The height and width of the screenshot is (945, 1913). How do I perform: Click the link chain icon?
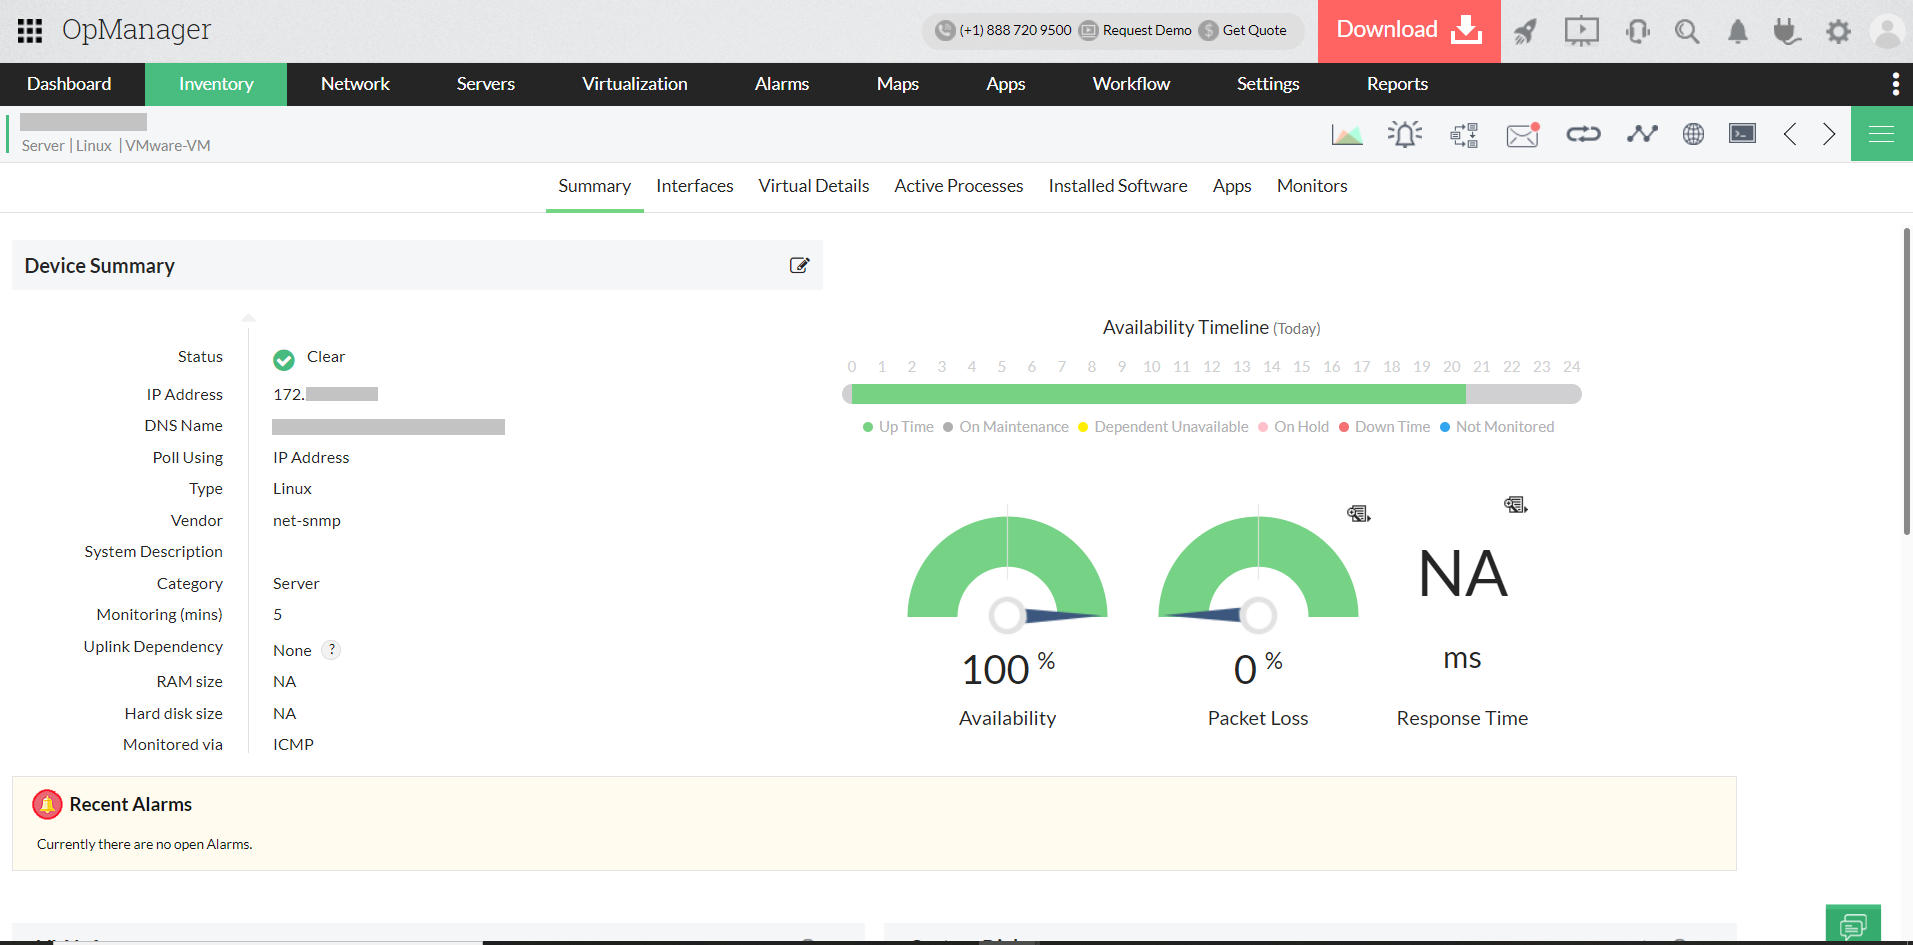coord(1583,134)
